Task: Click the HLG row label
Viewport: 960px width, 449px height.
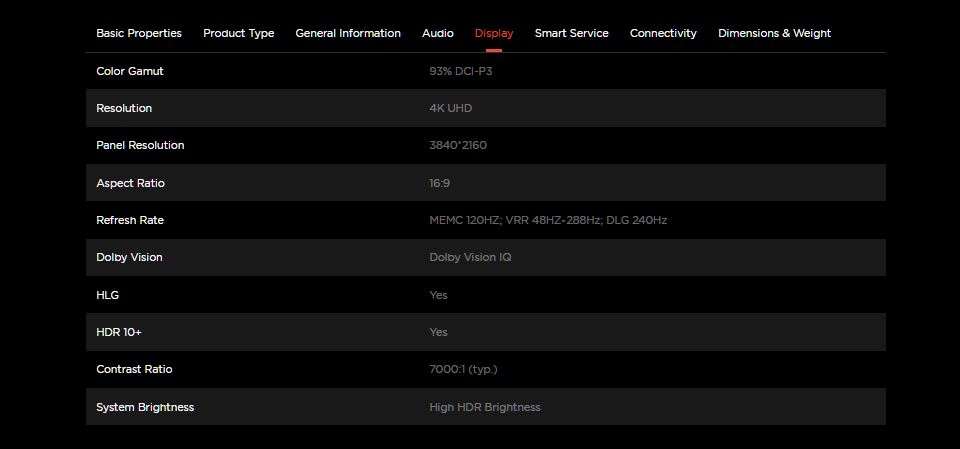Action: coord(107,295)
